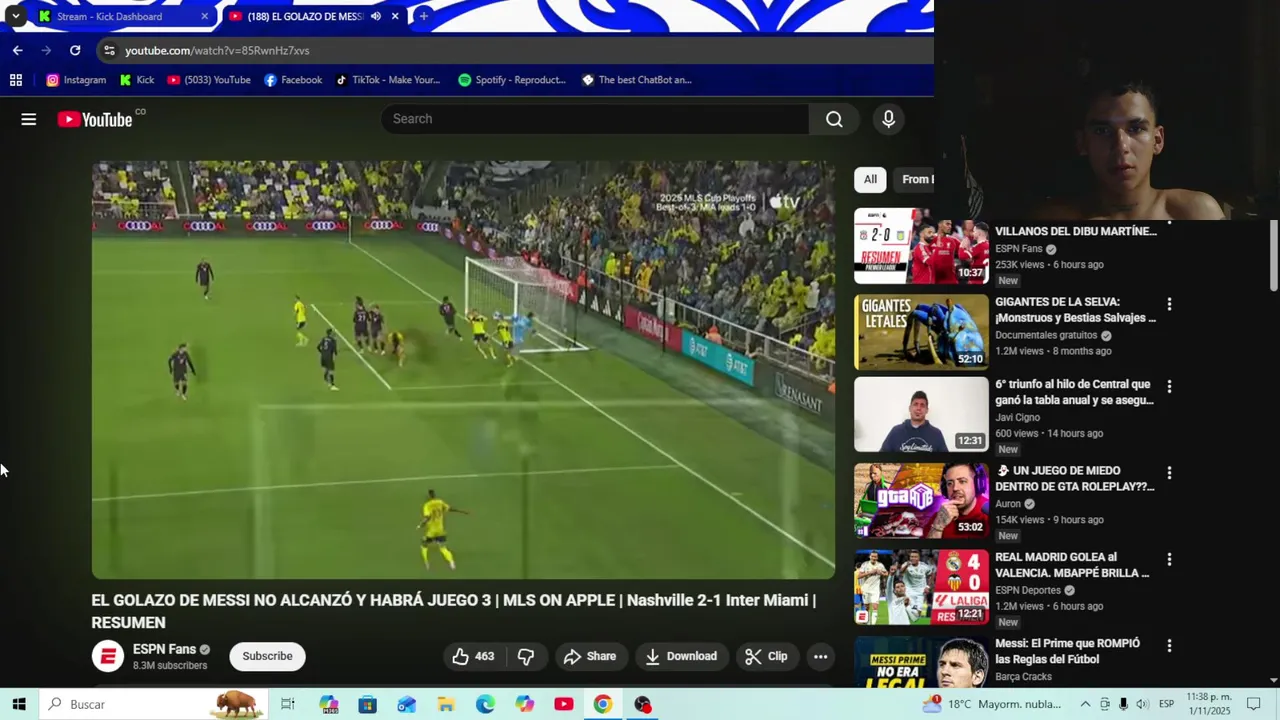This screenshot has height=720, width=1280.
Task: Dislike the video using thumbs-down icon
Action: pyautogui.click(x=526, y=656)
